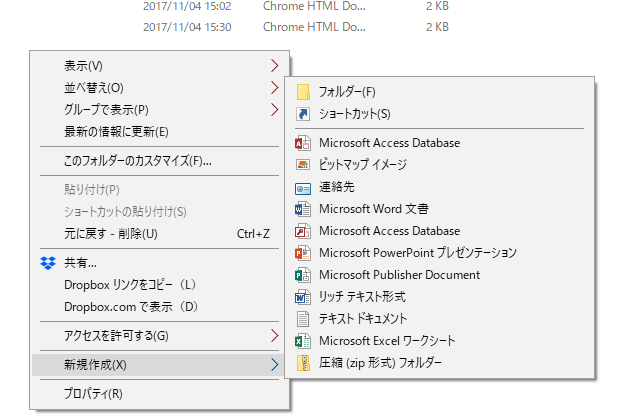This screenshot has width=620, height=420.
Task: Expand the アクセスを許可する(G) submenu arrow
Action: pos(275,335)
